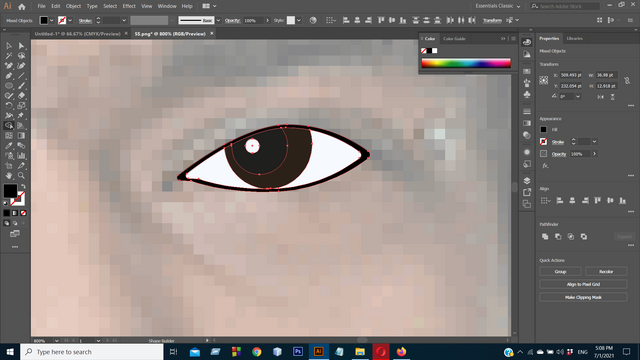Click the Group quick action
This screenshot has height=360, width=640.
[x=560, y=271]
